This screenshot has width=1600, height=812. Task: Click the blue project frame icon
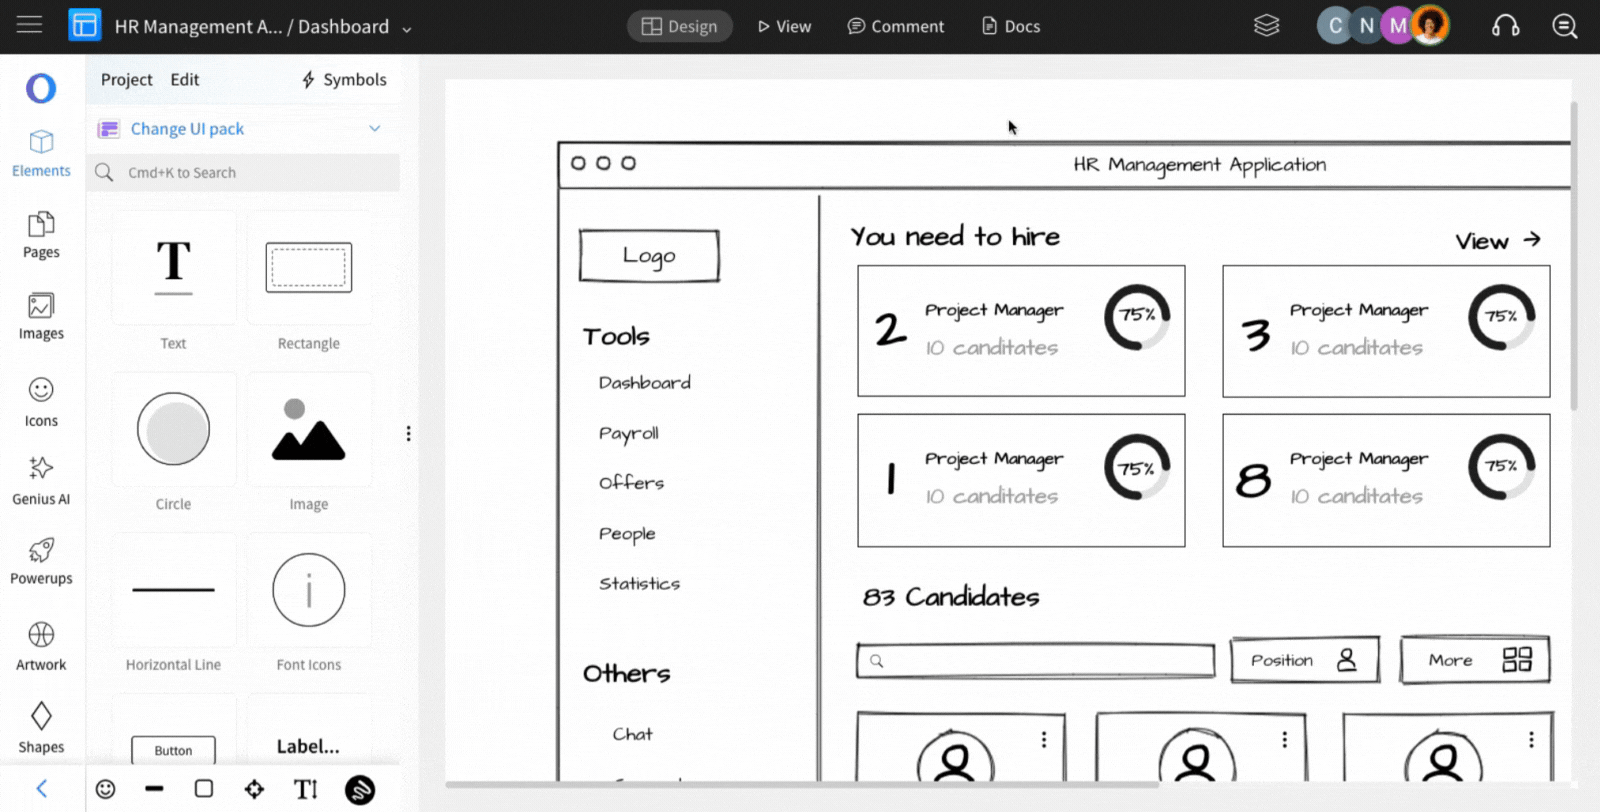[x=85, y=25]
